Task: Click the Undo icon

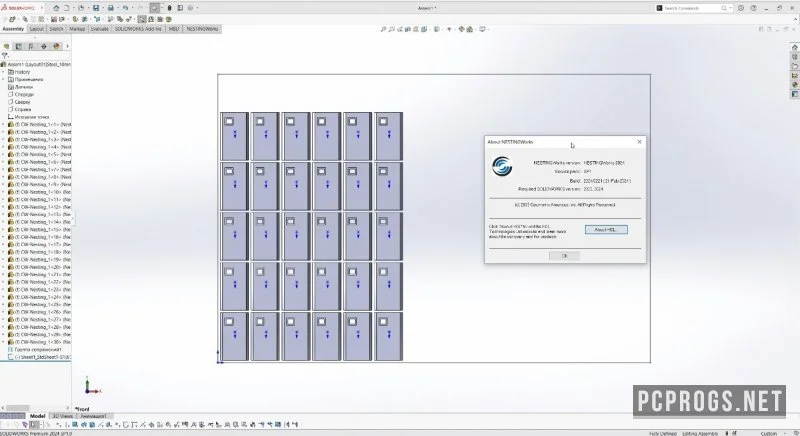Action: [x=125, y=8]
